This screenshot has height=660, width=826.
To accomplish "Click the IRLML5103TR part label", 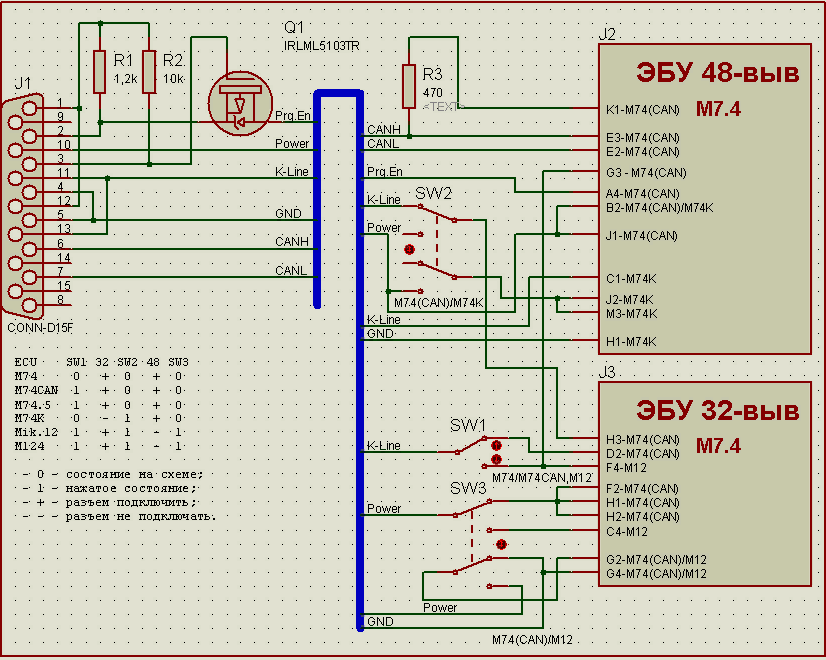I will [x=321, y=46].
